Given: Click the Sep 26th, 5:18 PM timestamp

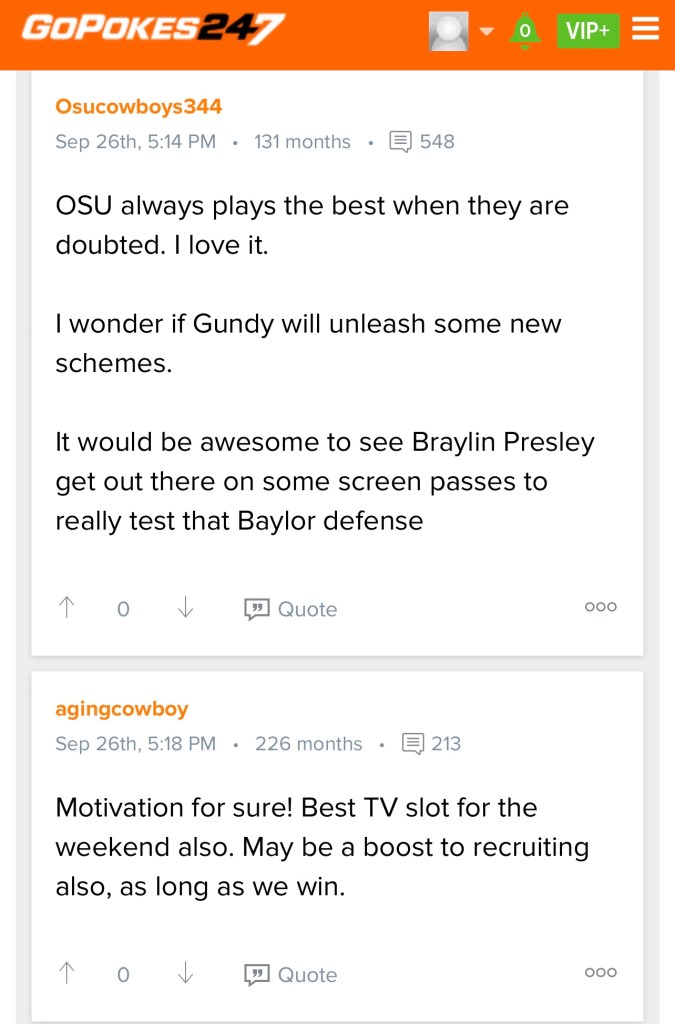Looking at the screenshot, I should (136, 744).
